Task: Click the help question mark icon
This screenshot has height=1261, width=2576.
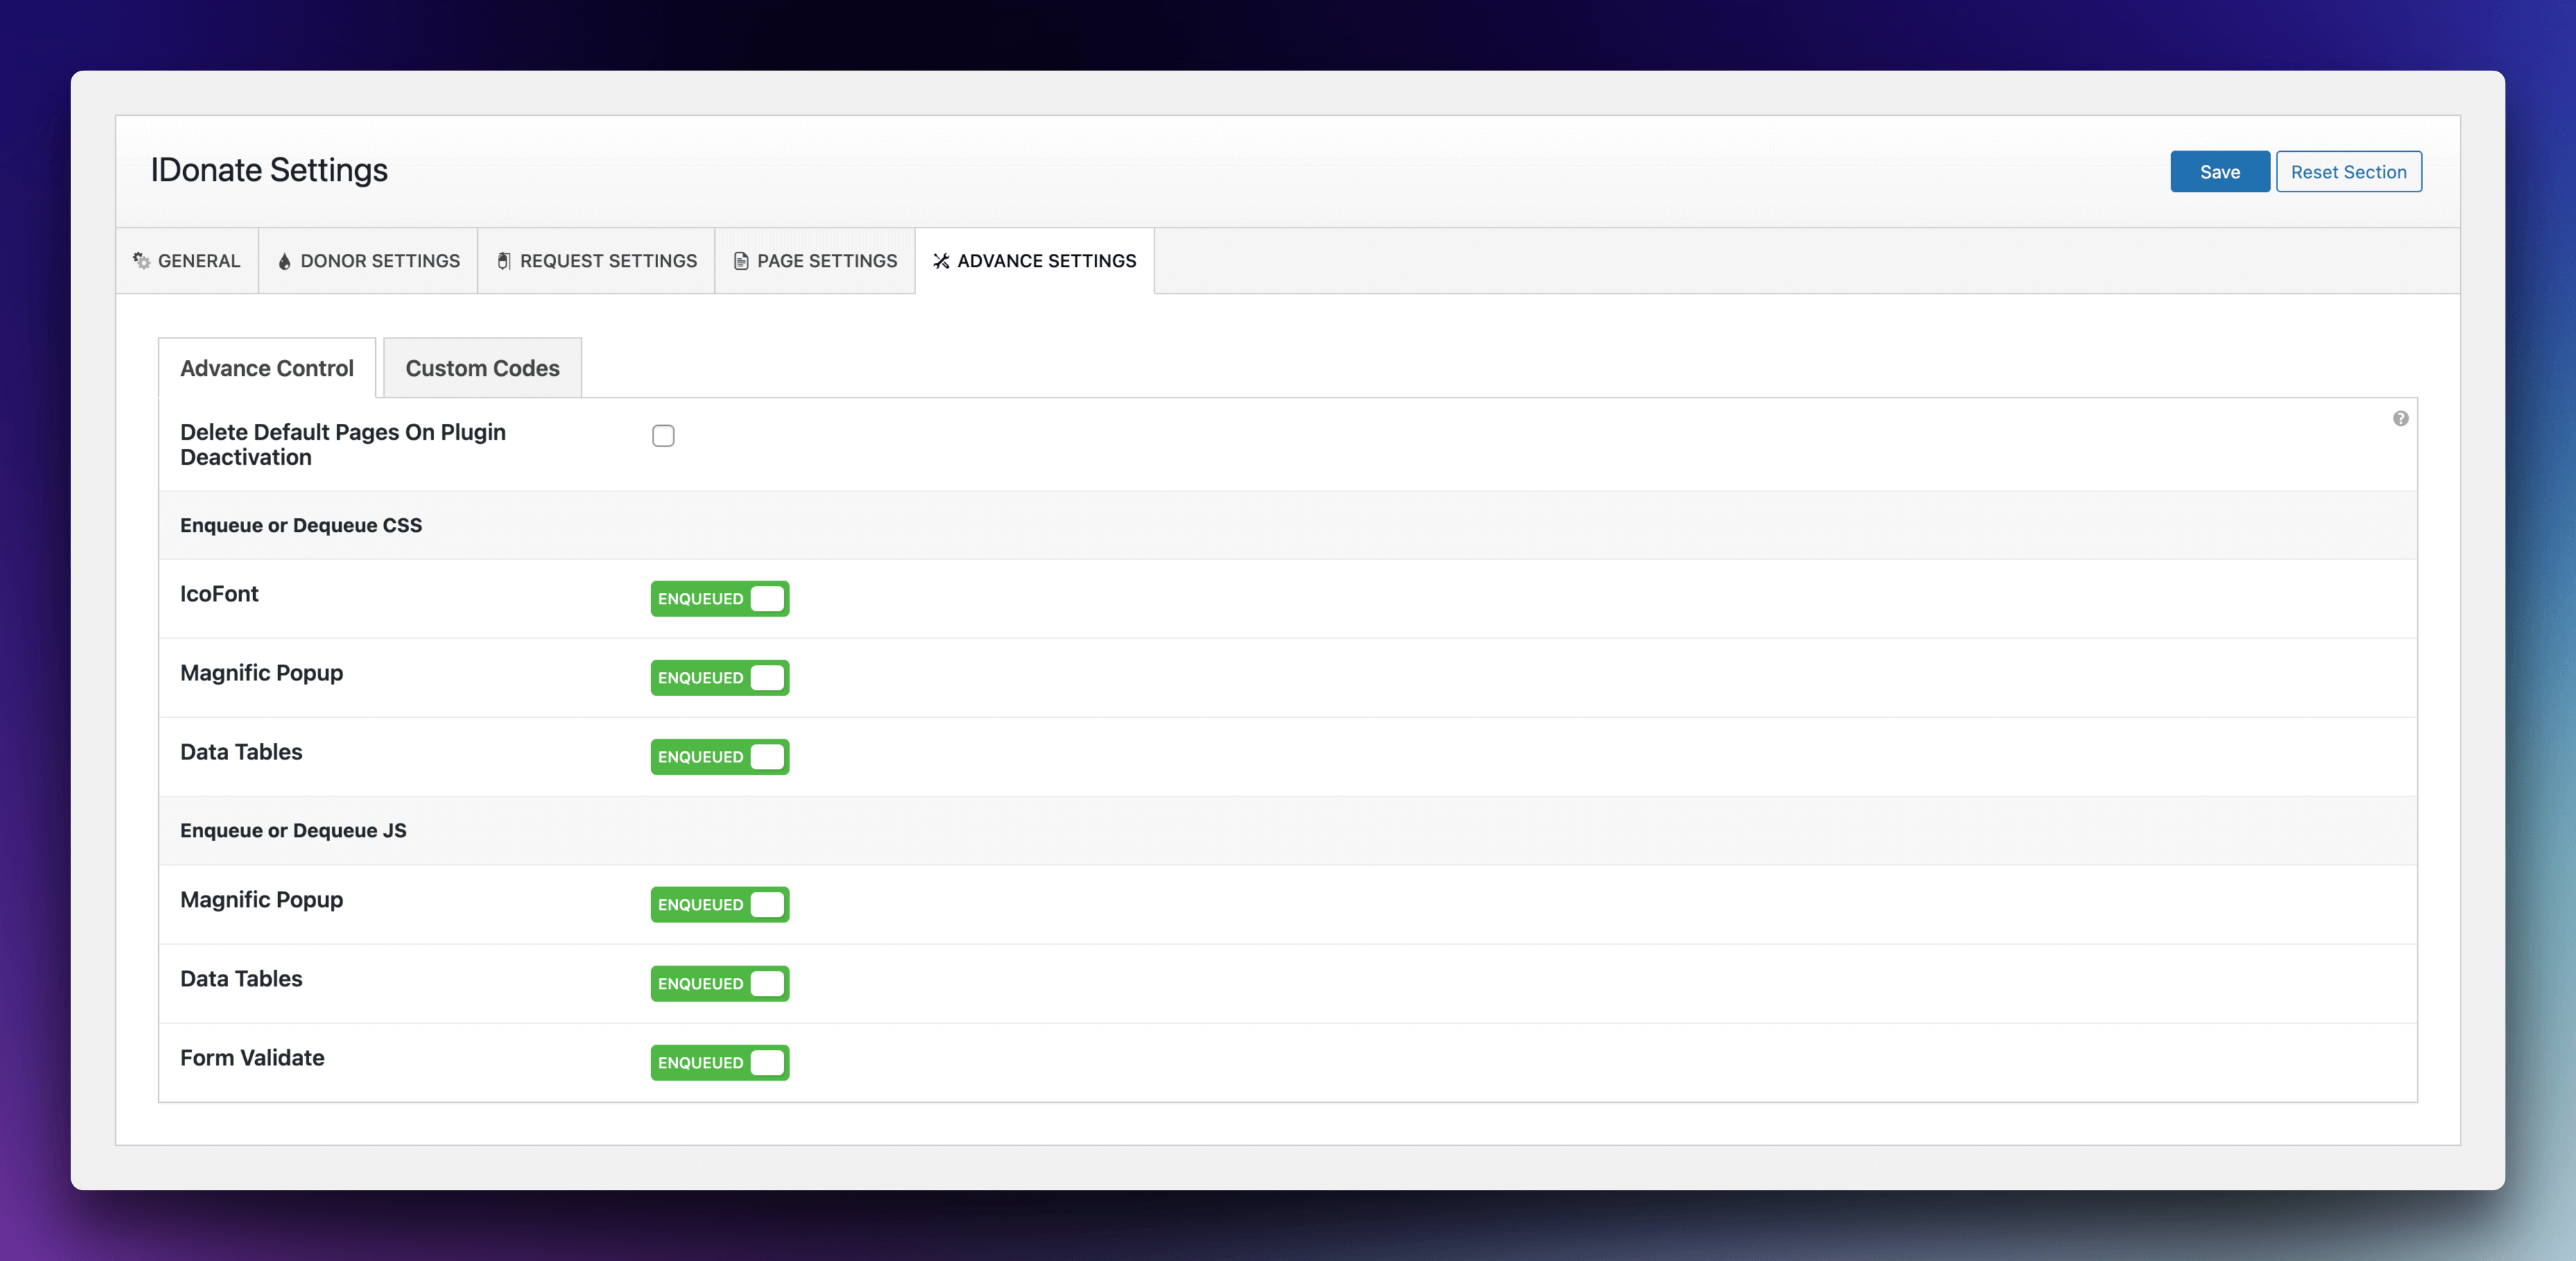Action: pyautogui.click(x=2400, y=418)
